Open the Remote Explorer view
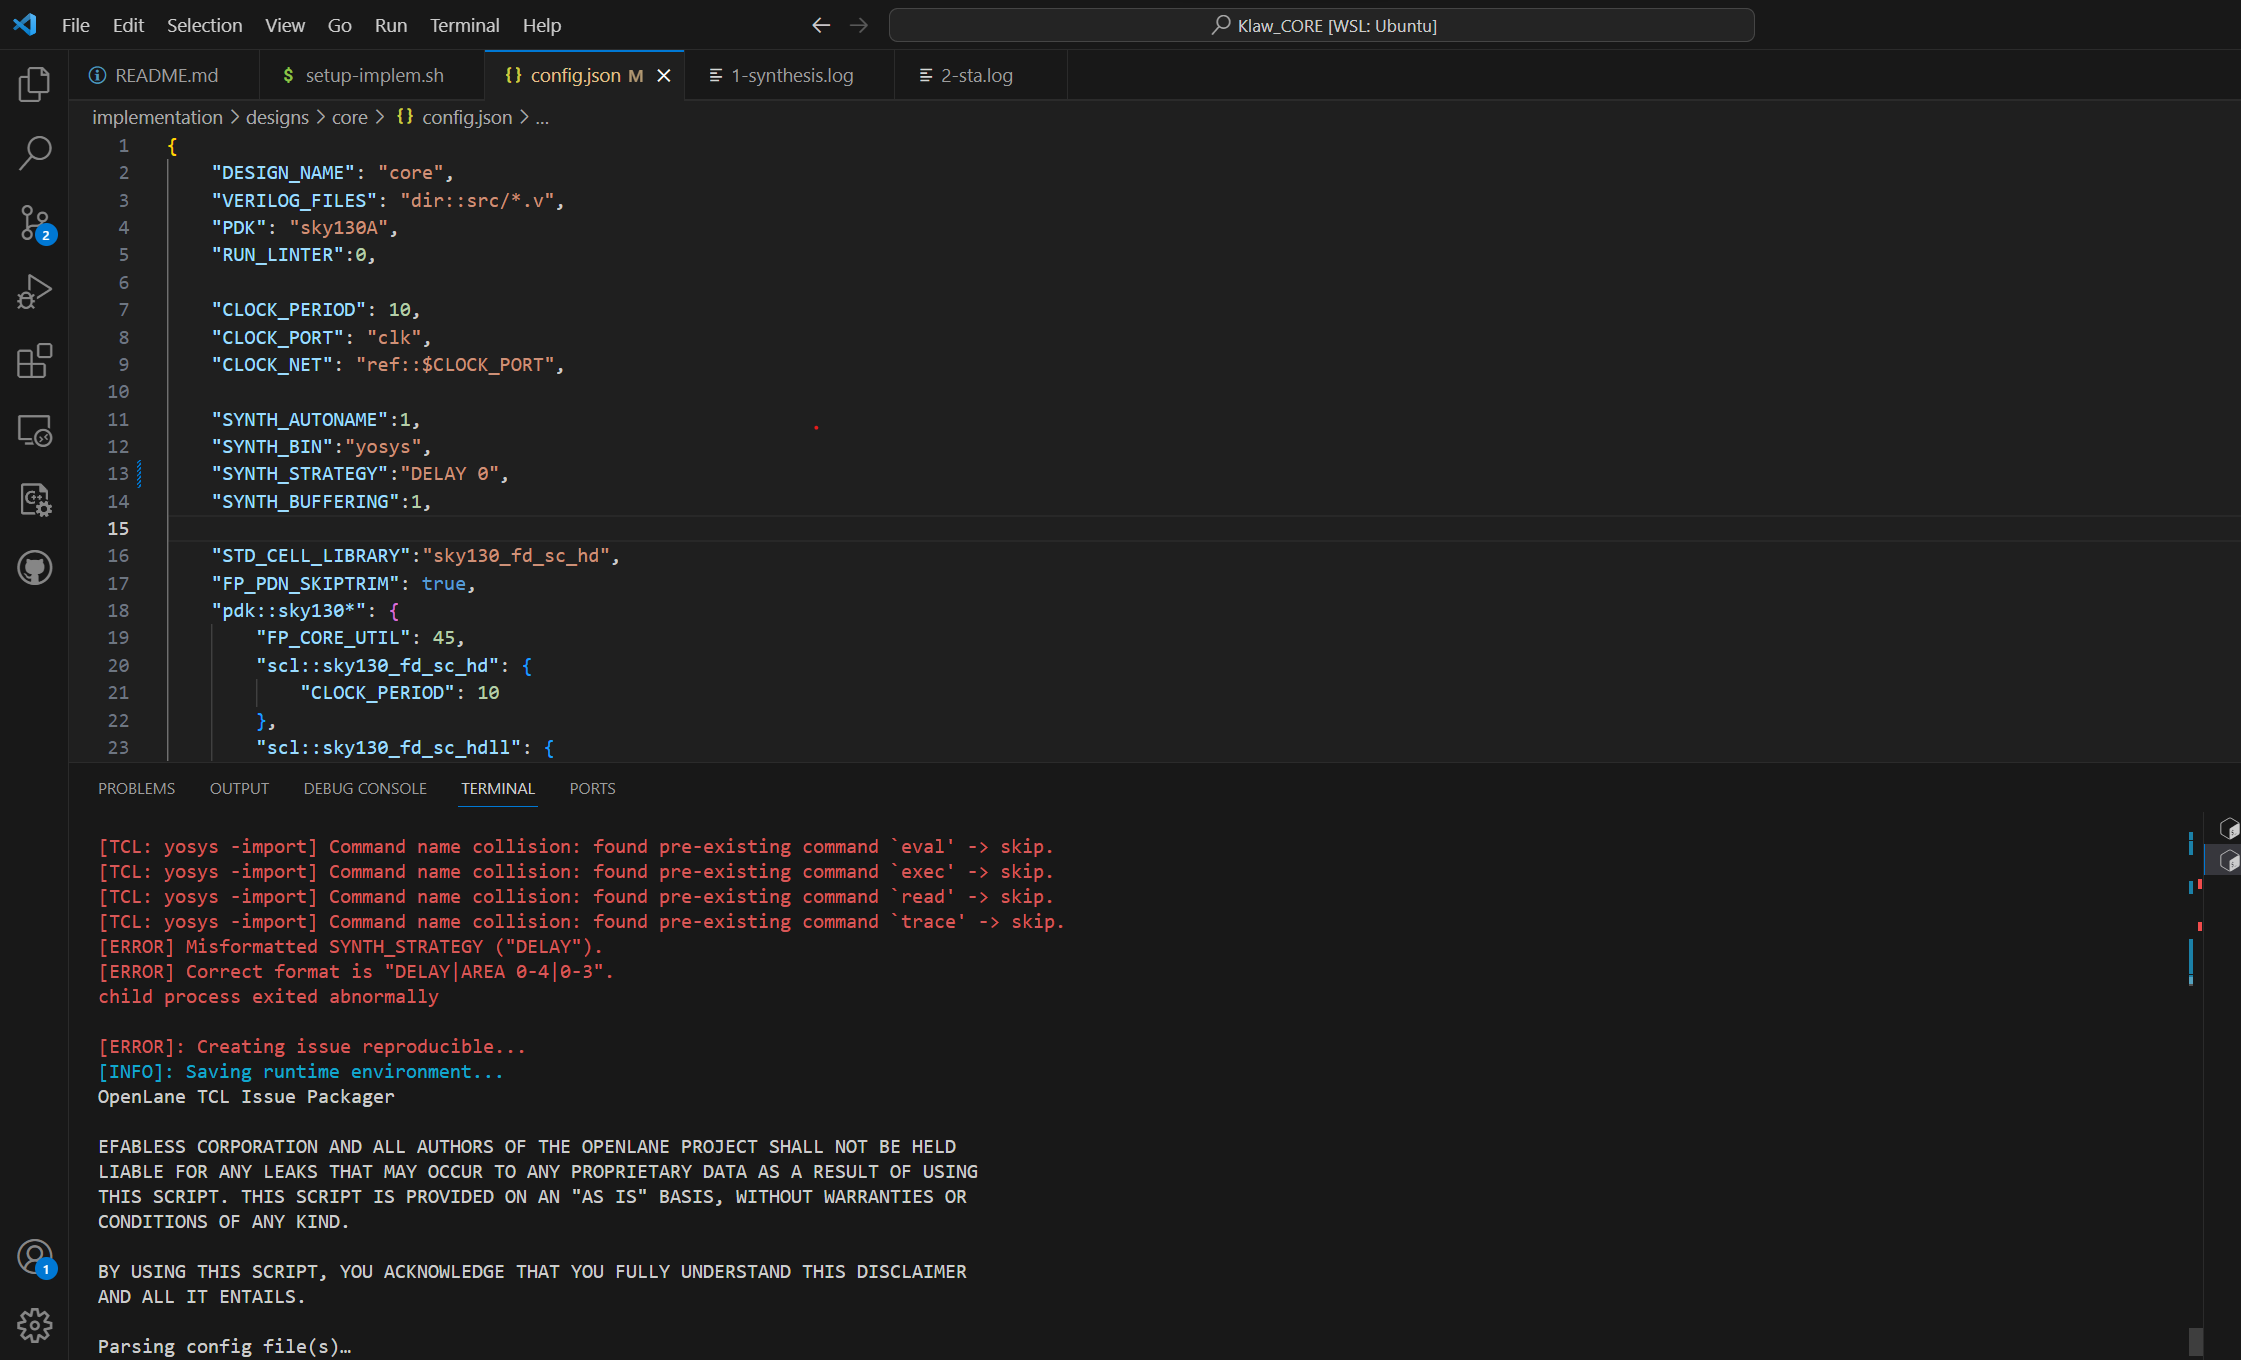This screenshot has height=1360, width=2241. point(34,430)
